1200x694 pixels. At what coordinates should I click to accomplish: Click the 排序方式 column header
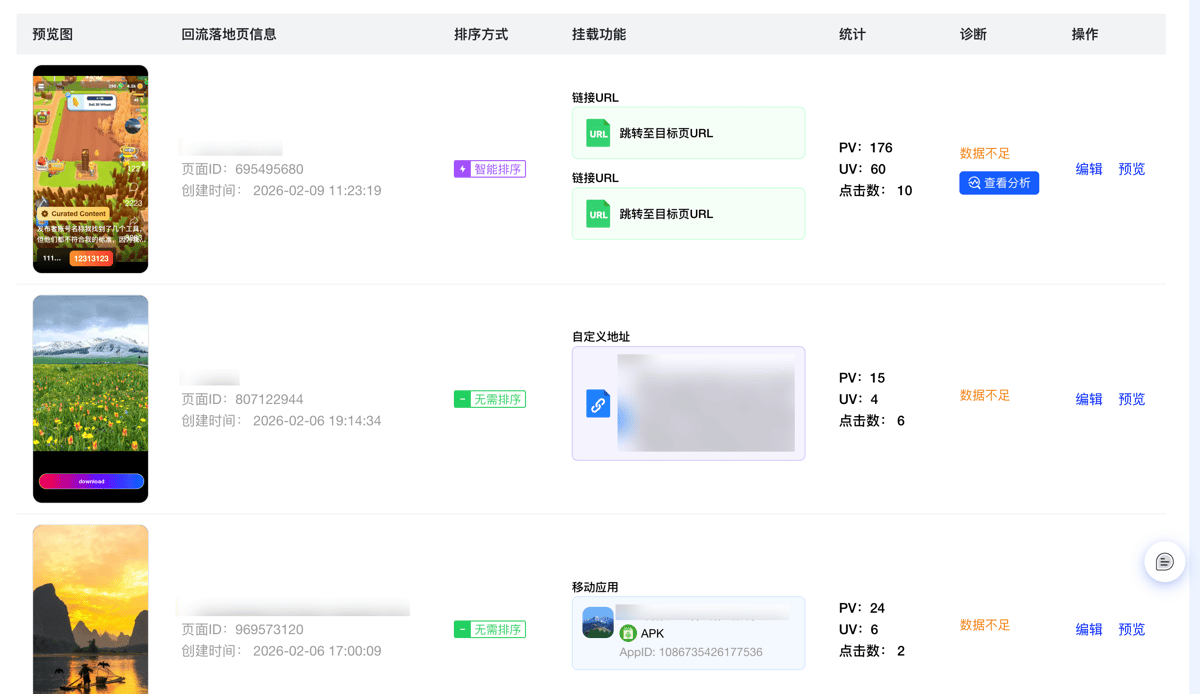481,34
